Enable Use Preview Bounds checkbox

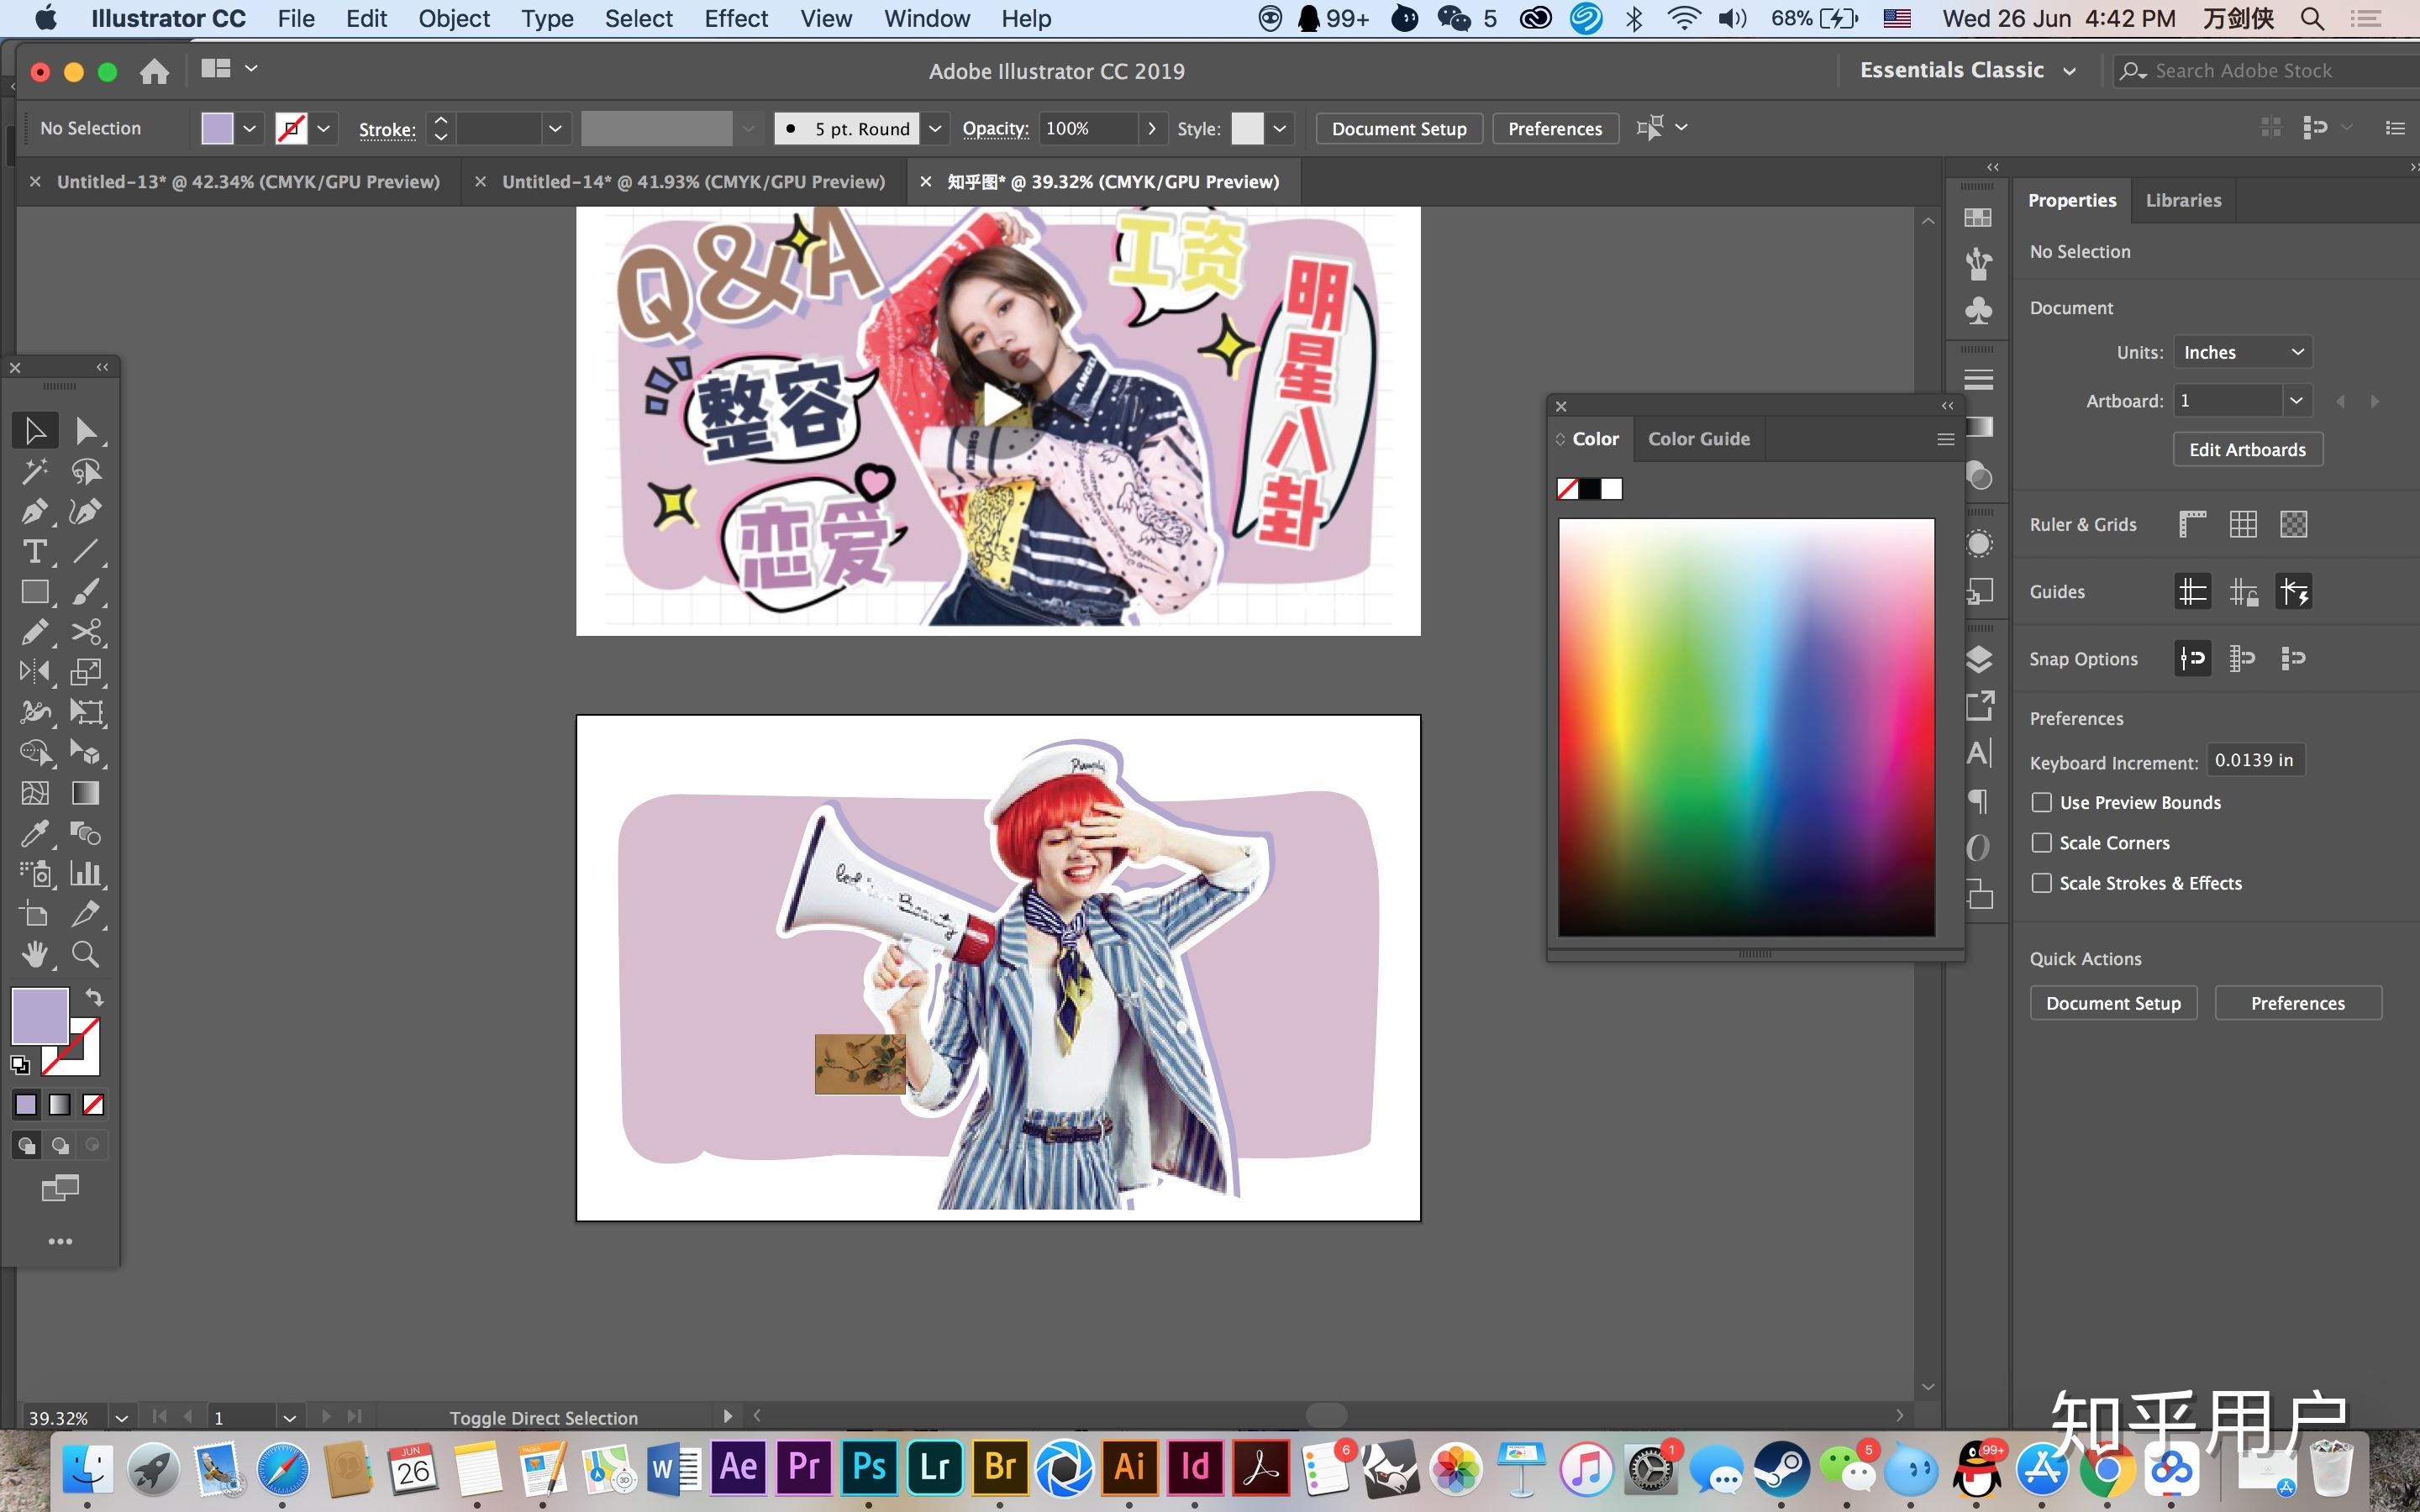(x=2041, y=802)
